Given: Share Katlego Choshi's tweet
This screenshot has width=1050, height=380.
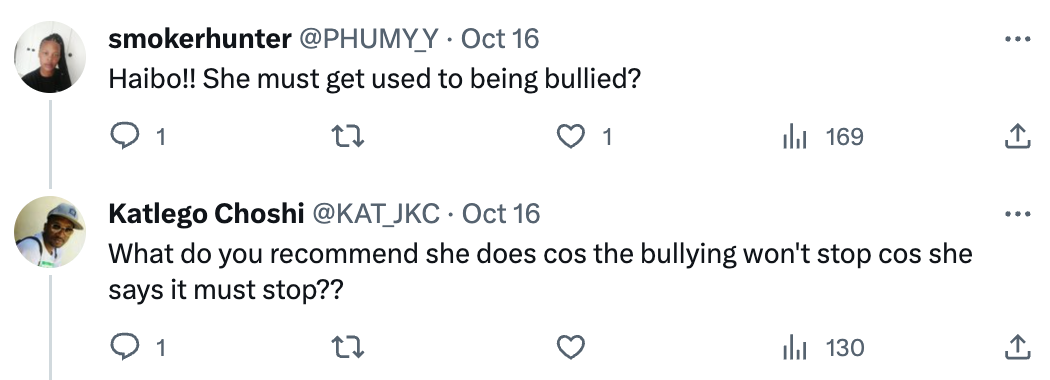Looking at the screenshot, I should point(1017,348).
